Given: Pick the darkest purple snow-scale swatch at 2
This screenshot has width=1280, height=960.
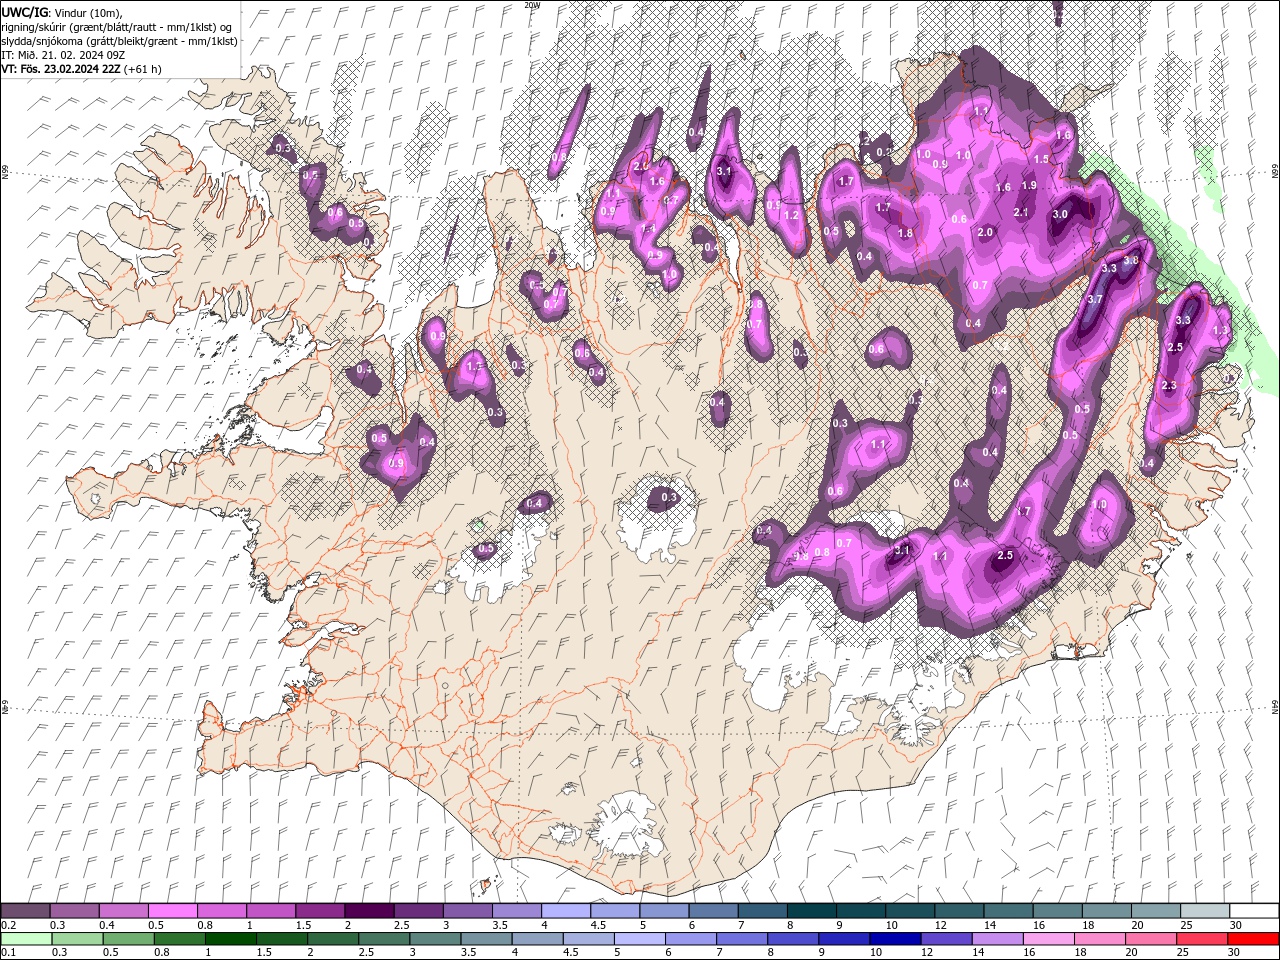Looking at the screenshot, I should click(369, 911).
